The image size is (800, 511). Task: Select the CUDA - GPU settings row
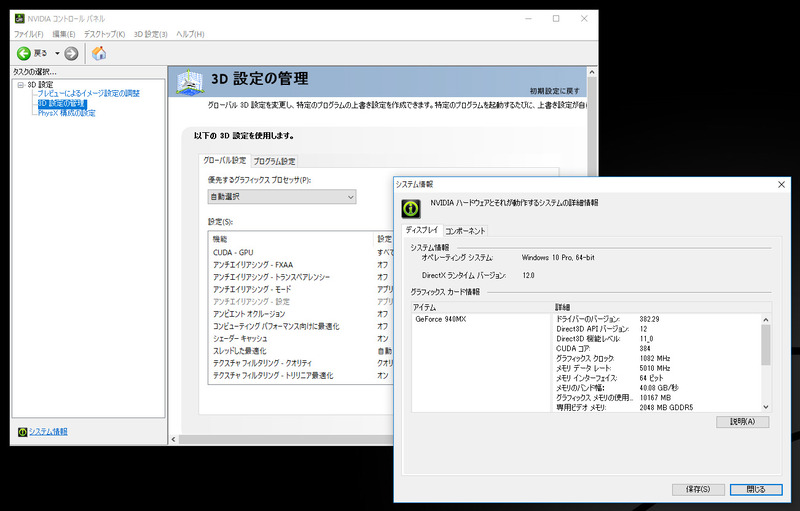[x=301, y=252]
